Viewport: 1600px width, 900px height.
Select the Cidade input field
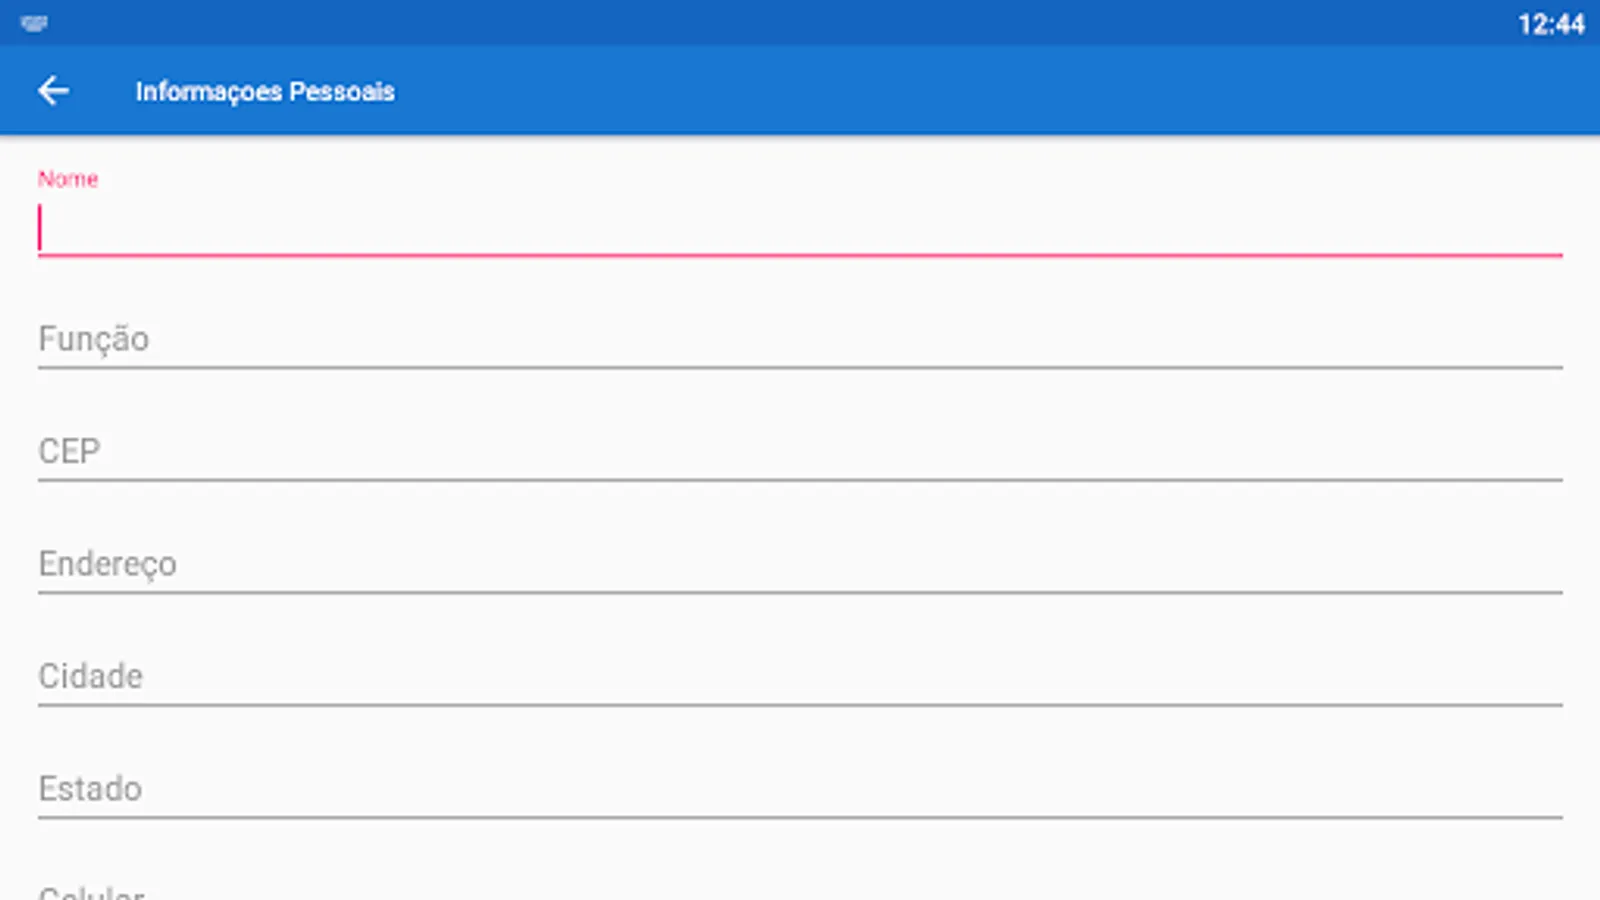click(800, 677)
